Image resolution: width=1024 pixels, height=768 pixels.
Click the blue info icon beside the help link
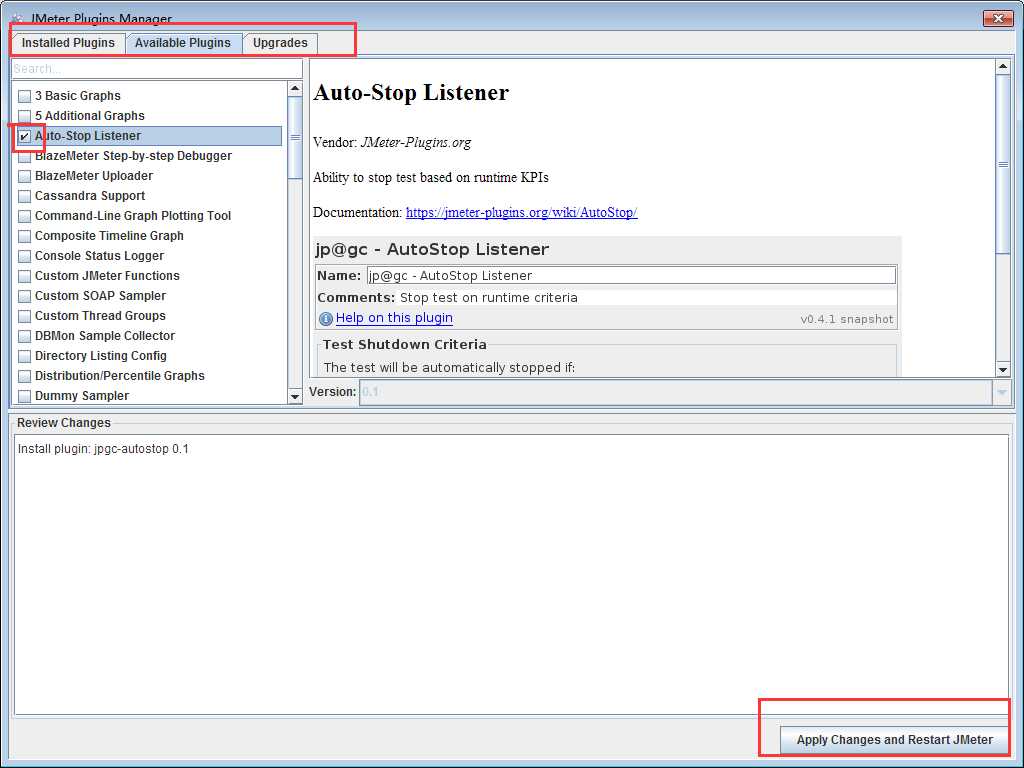(x=325, y=319)
